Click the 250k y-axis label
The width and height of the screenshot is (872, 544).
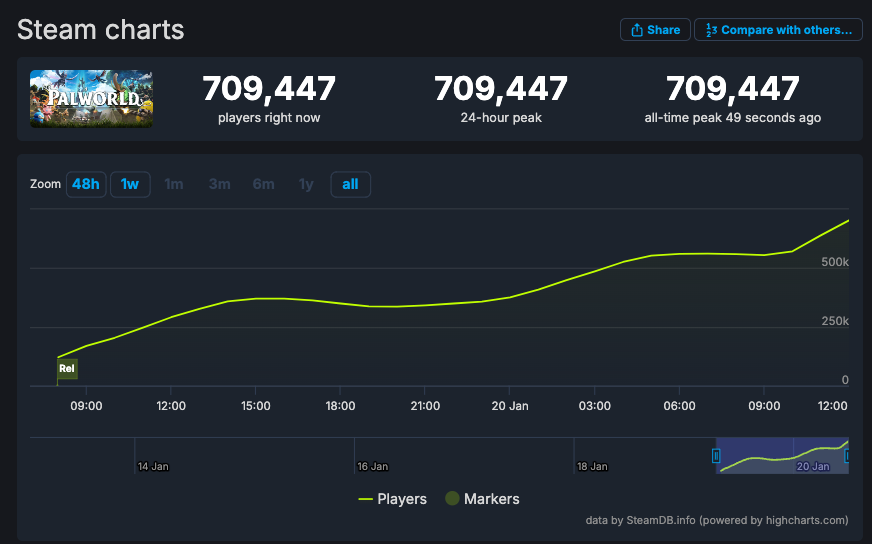(x=835, y=321)
